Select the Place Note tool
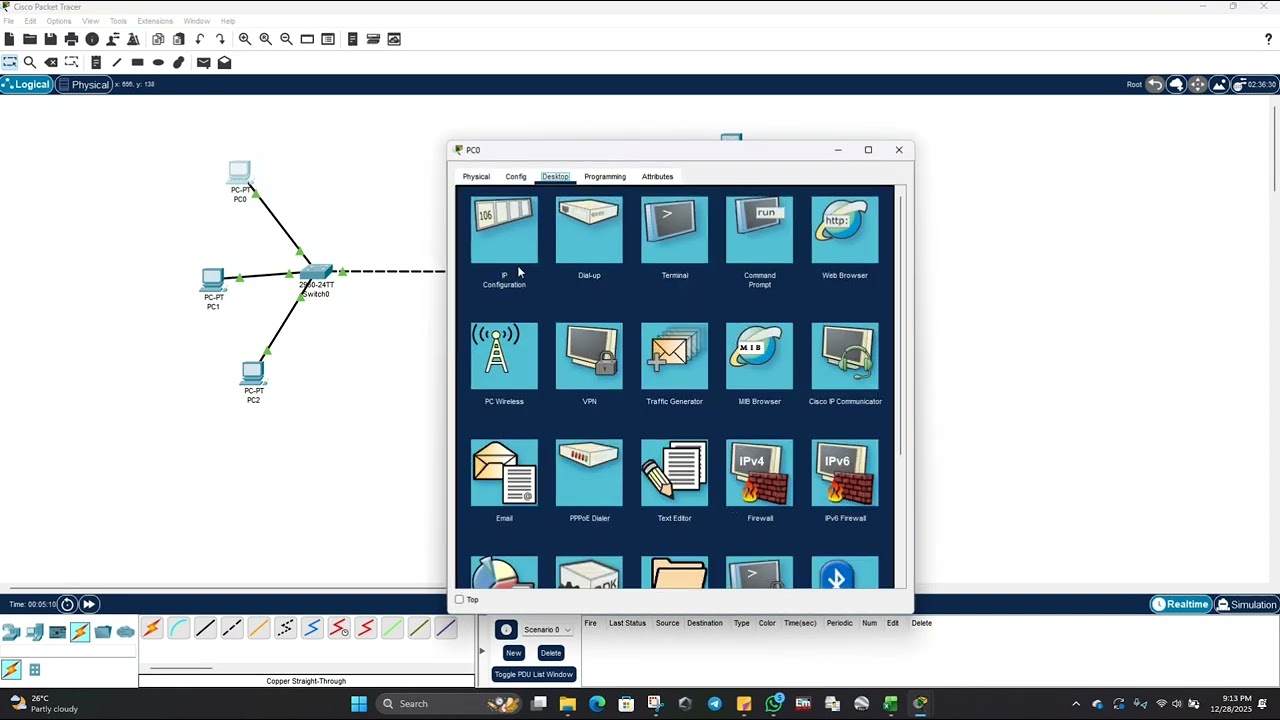This screenshot has width=1280, height=720. (x=96, y=62)
